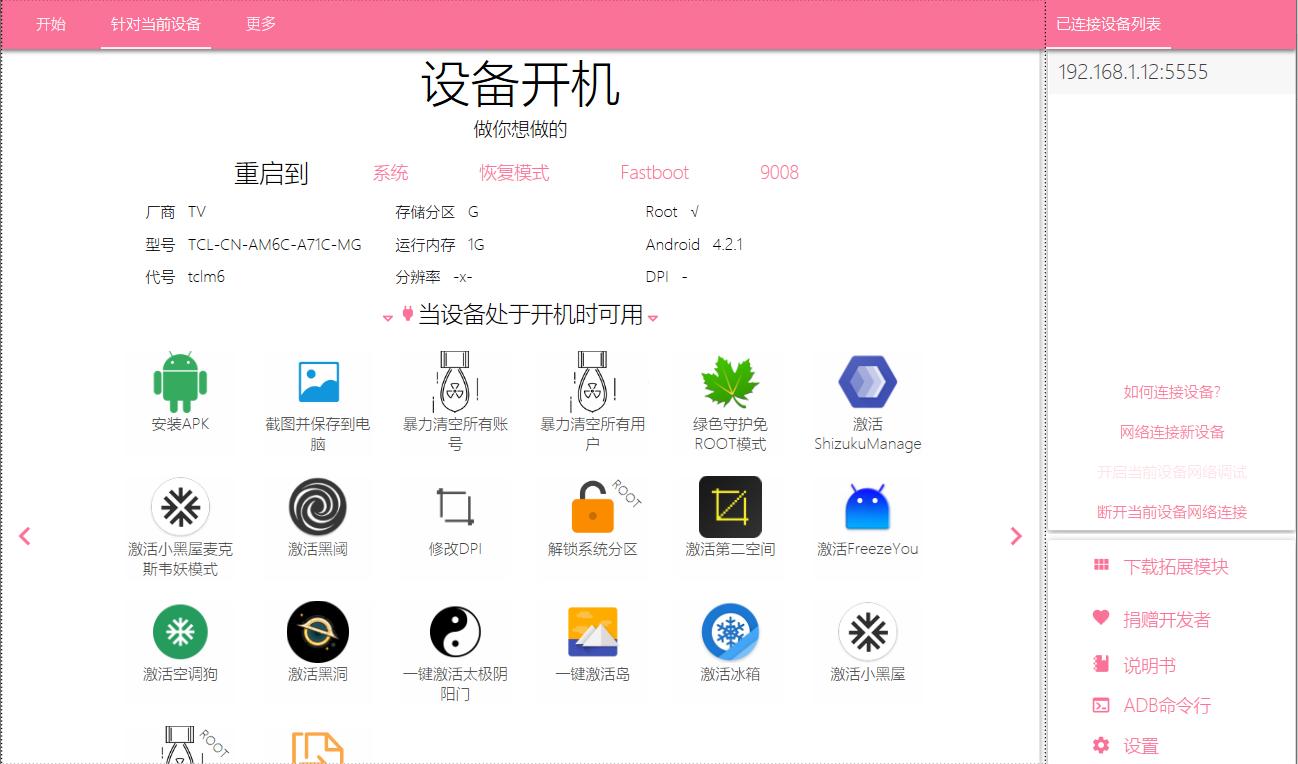Select the 修改DPI tool icon
Image resolution: width=1298 pixels, height=764 pixels.
coord(455,508)
